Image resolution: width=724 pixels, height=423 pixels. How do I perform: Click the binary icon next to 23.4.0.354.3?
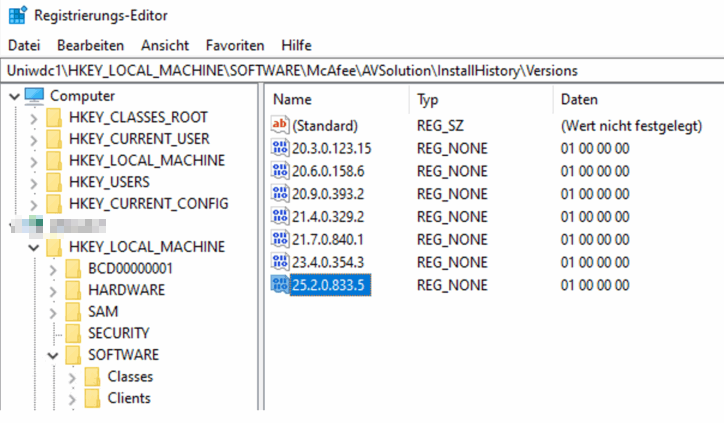[279, 262]
